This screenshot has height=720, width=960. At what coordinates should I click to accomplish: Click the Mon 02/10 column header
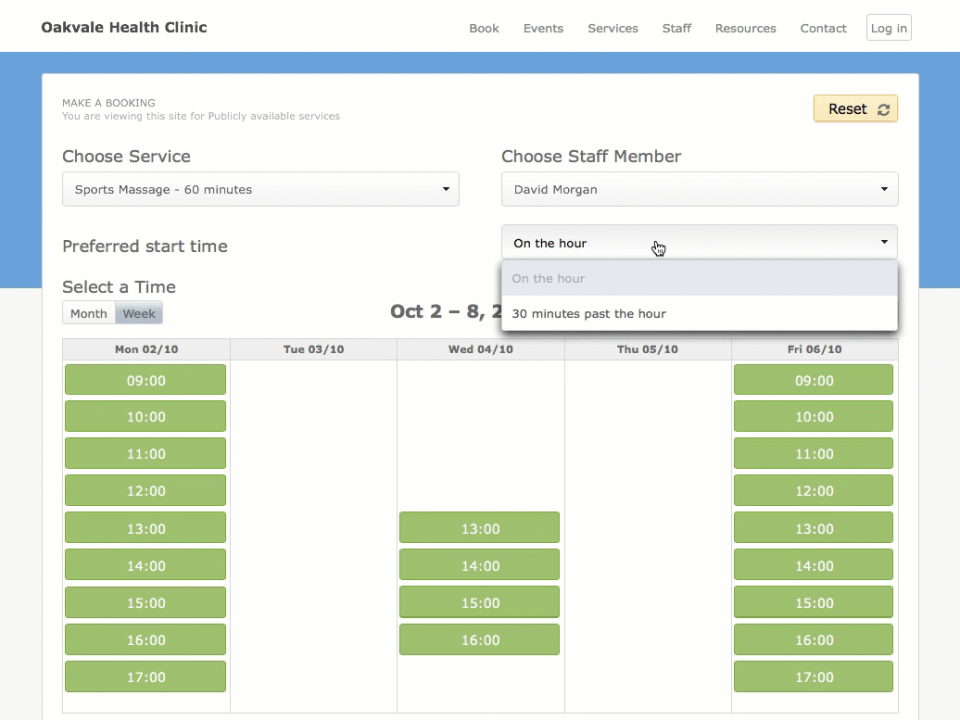tap(146, 349)
